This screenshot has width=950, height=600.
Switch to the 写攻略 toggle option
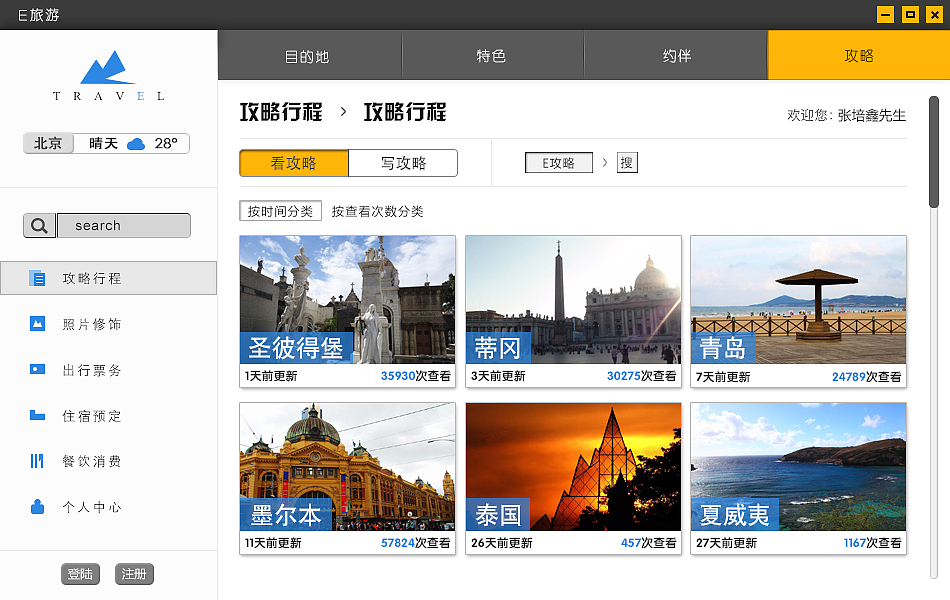click(403, 162)
